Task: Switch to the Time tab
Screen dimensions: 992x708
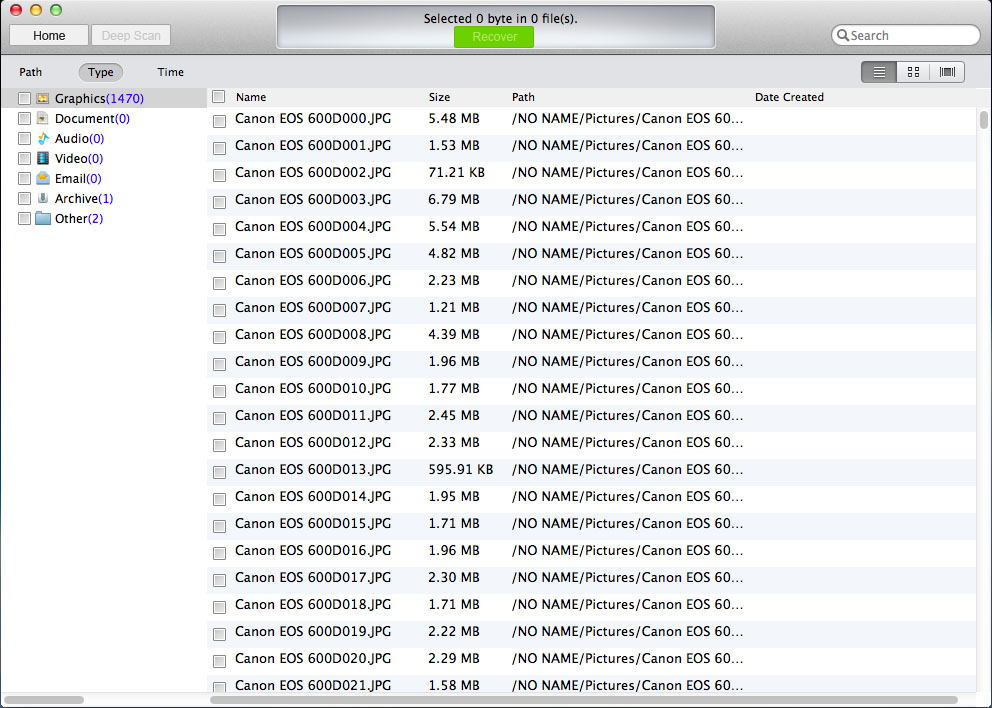Action: click(170, 72)
